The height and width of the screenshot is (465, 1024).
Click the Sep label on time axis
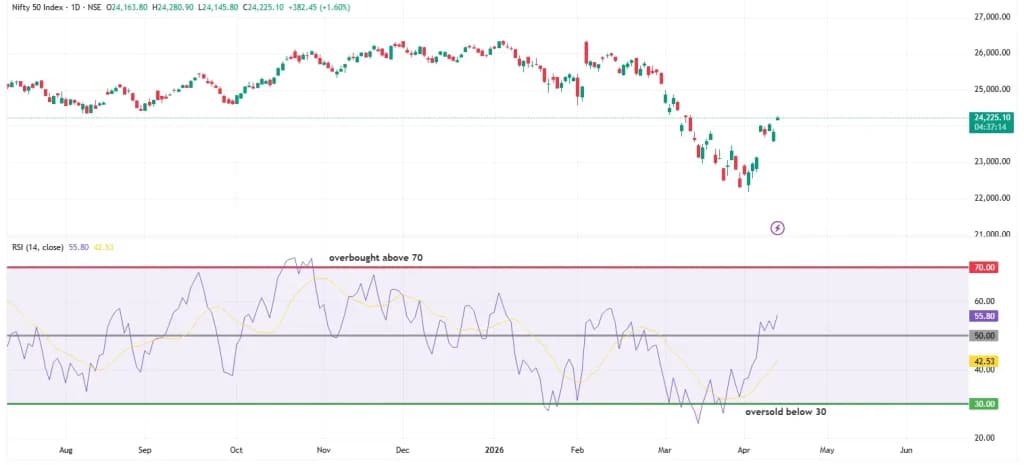tap(145, 450)
